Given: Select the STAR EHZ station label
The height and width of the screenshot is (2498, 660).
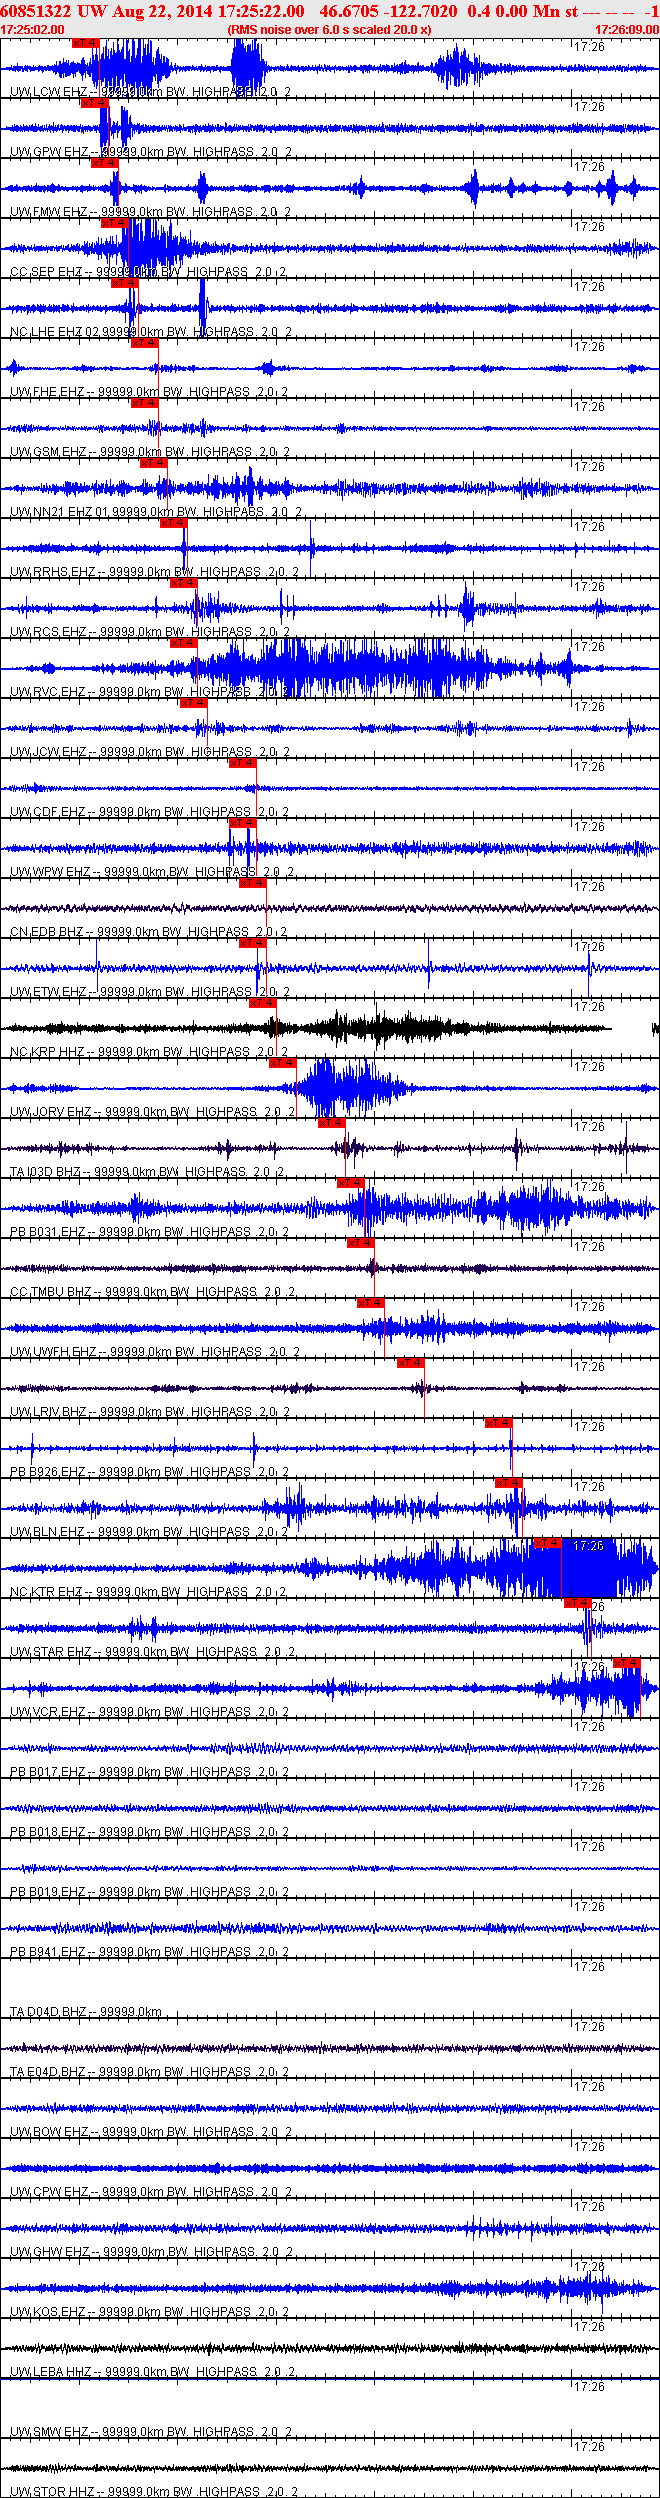Looking at the screenshot, I should (x=152, y=1652).
